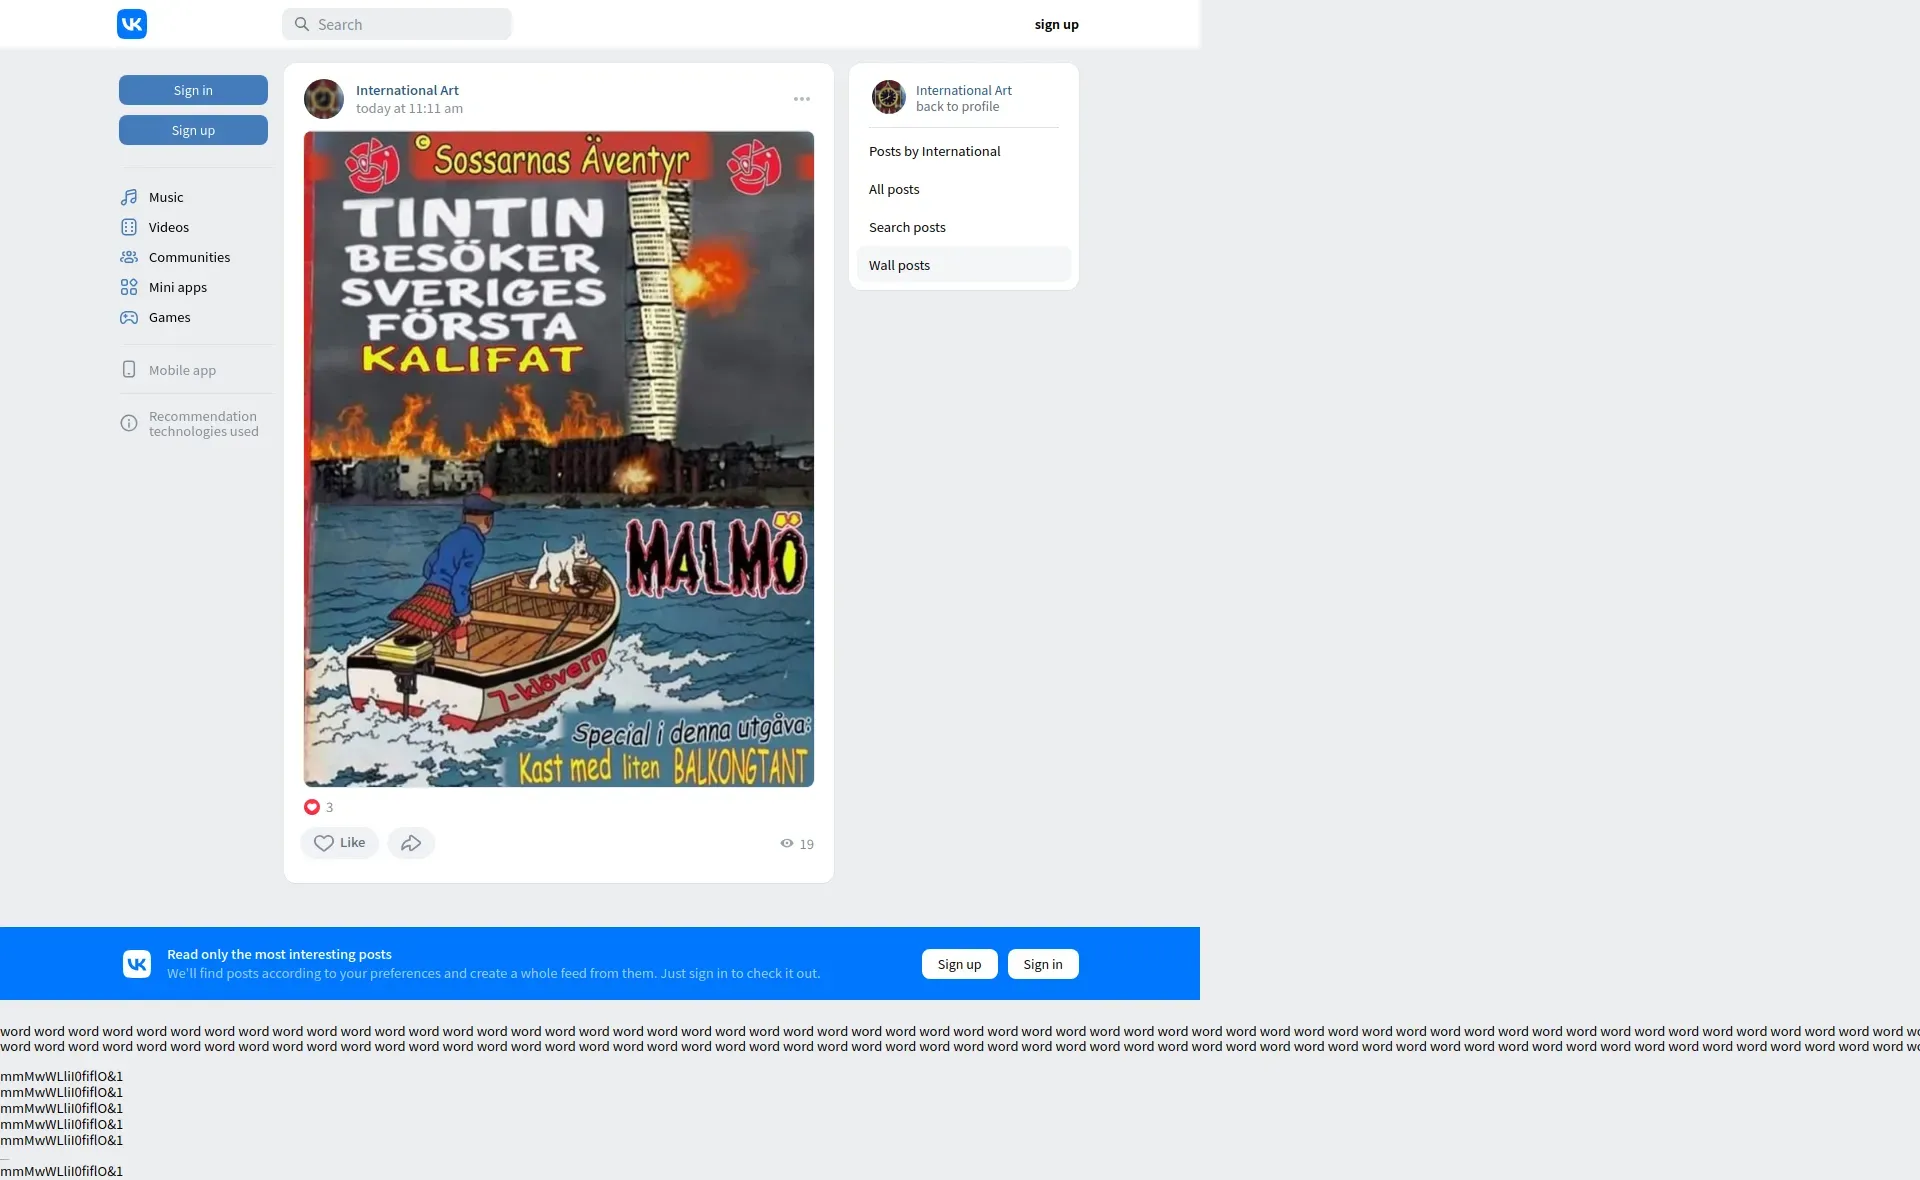Open Mini apps from sidebar

tap(177, 287)
